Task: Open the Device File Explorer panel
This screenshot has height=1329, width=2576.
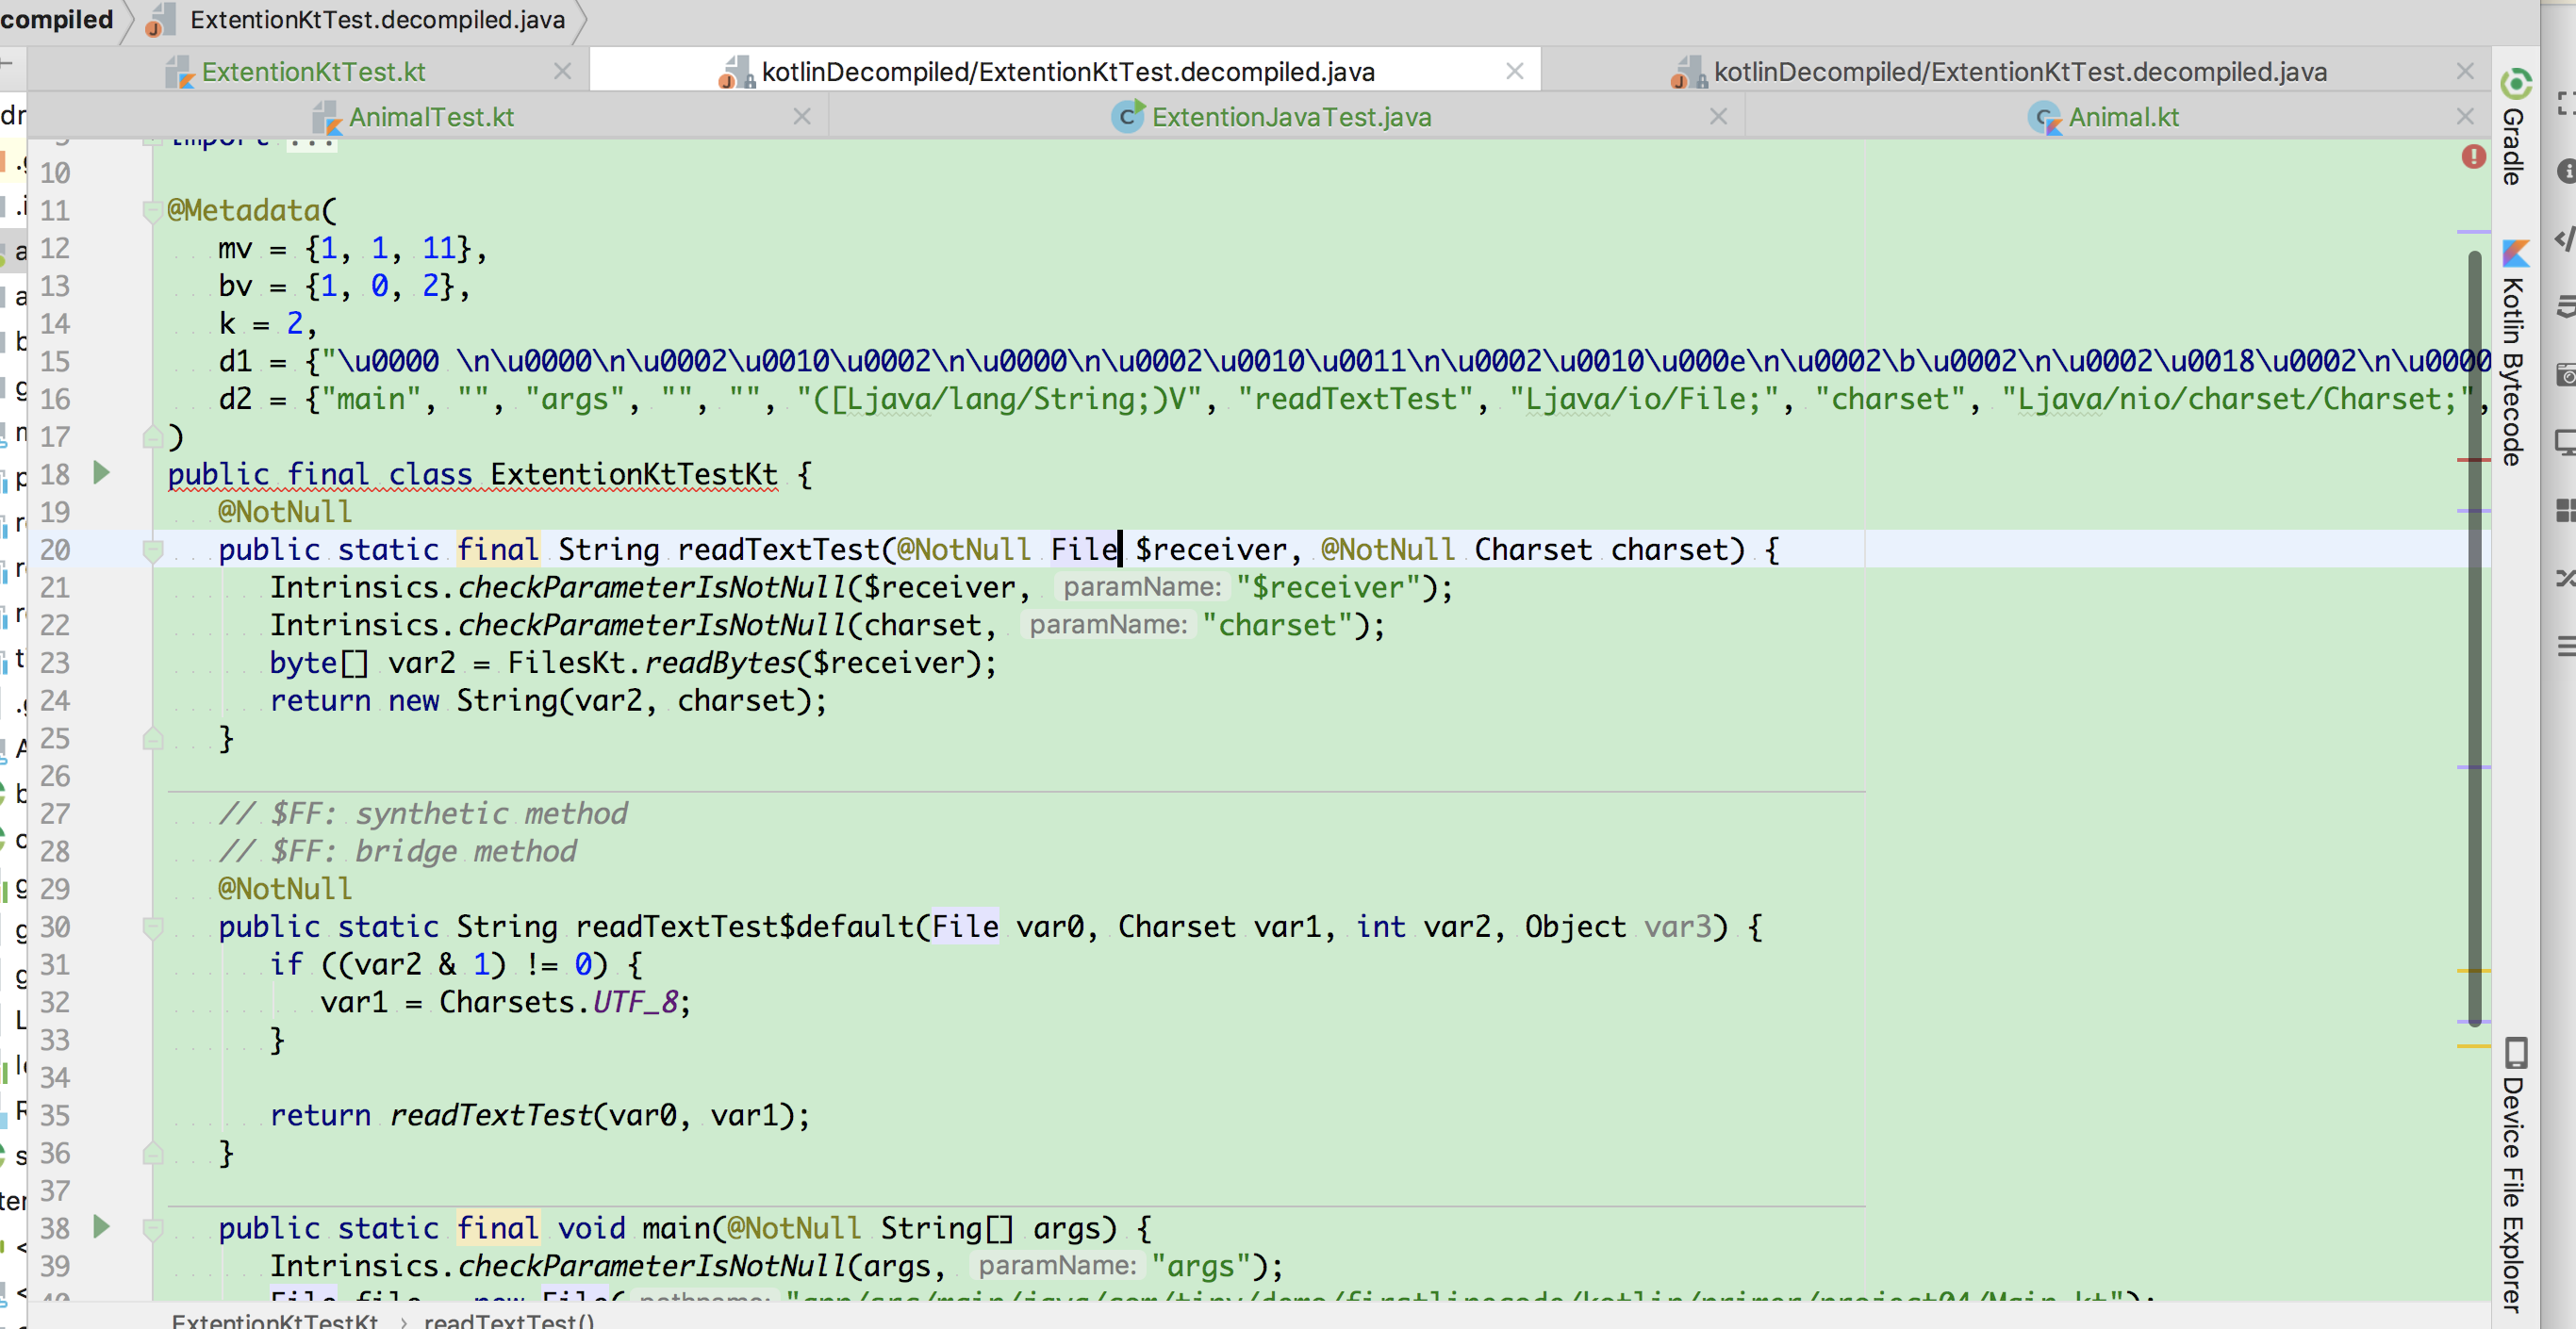Action: pyautogui.click(x=2515, y=1175)
